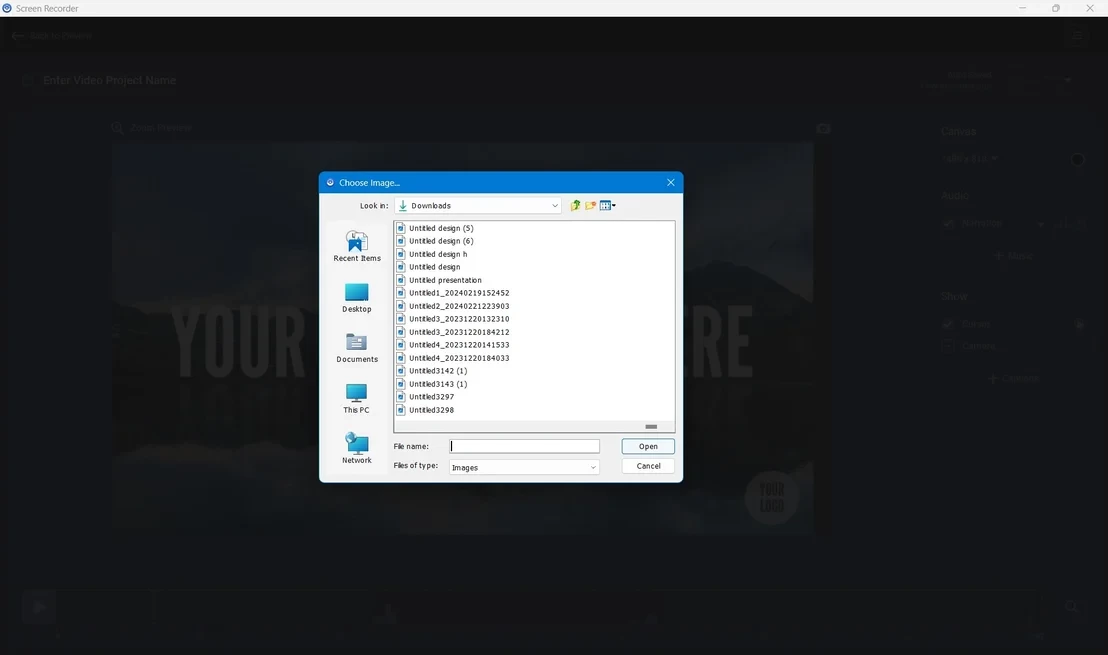
Task: Select file Untitled3143 (1)
Action: click(x=437, y=384)
